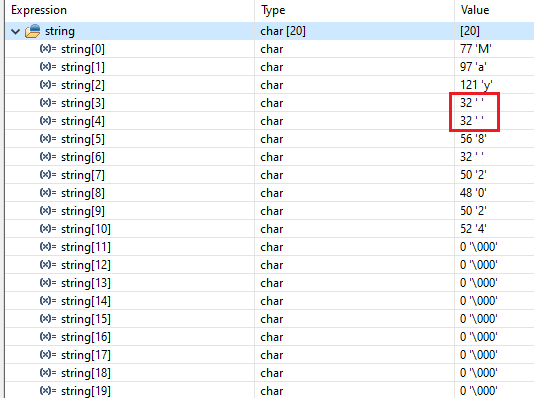Click the variable icon beside string[3]

48,103
